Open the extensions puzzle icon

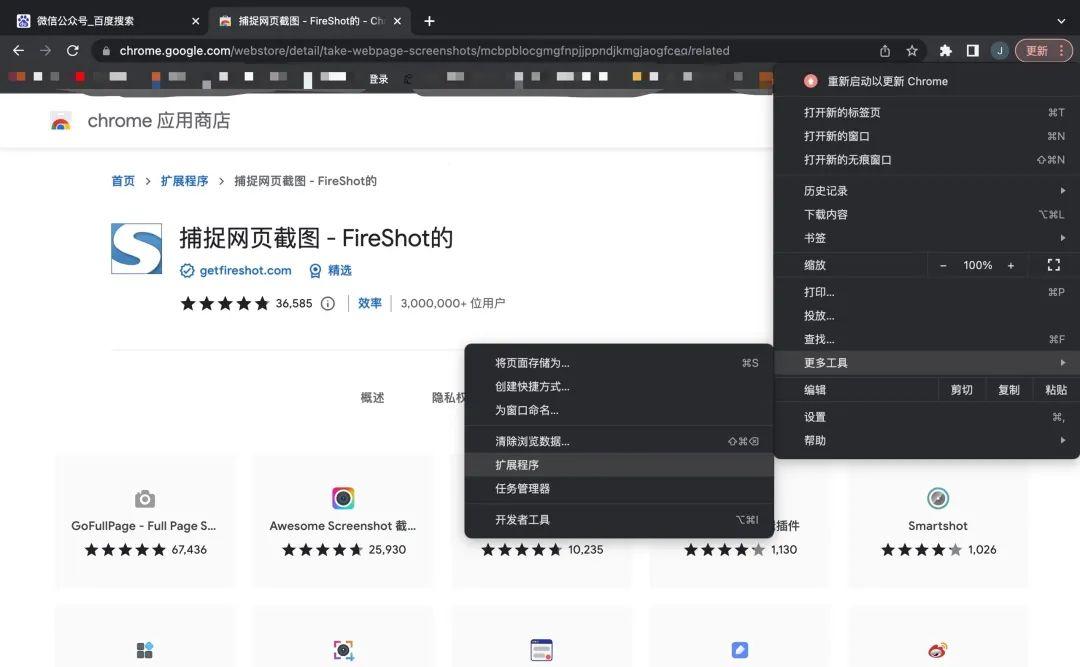coord(946,50)
